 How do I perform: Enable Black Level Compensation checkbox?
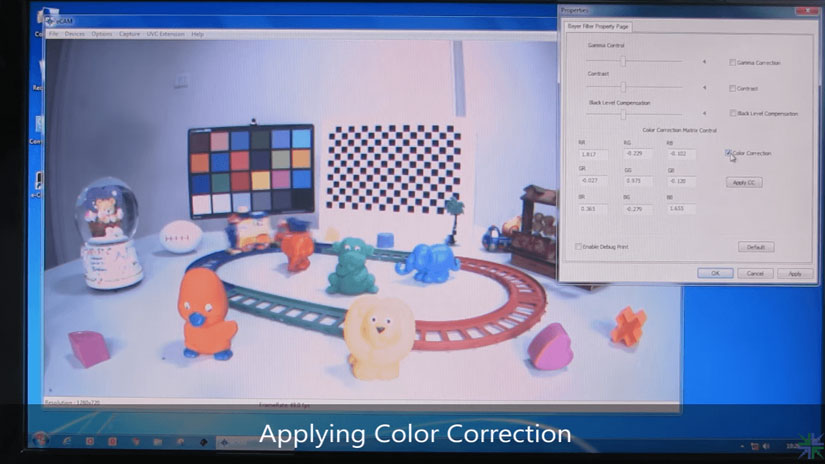pyautogui.click(x=732, y=113)
